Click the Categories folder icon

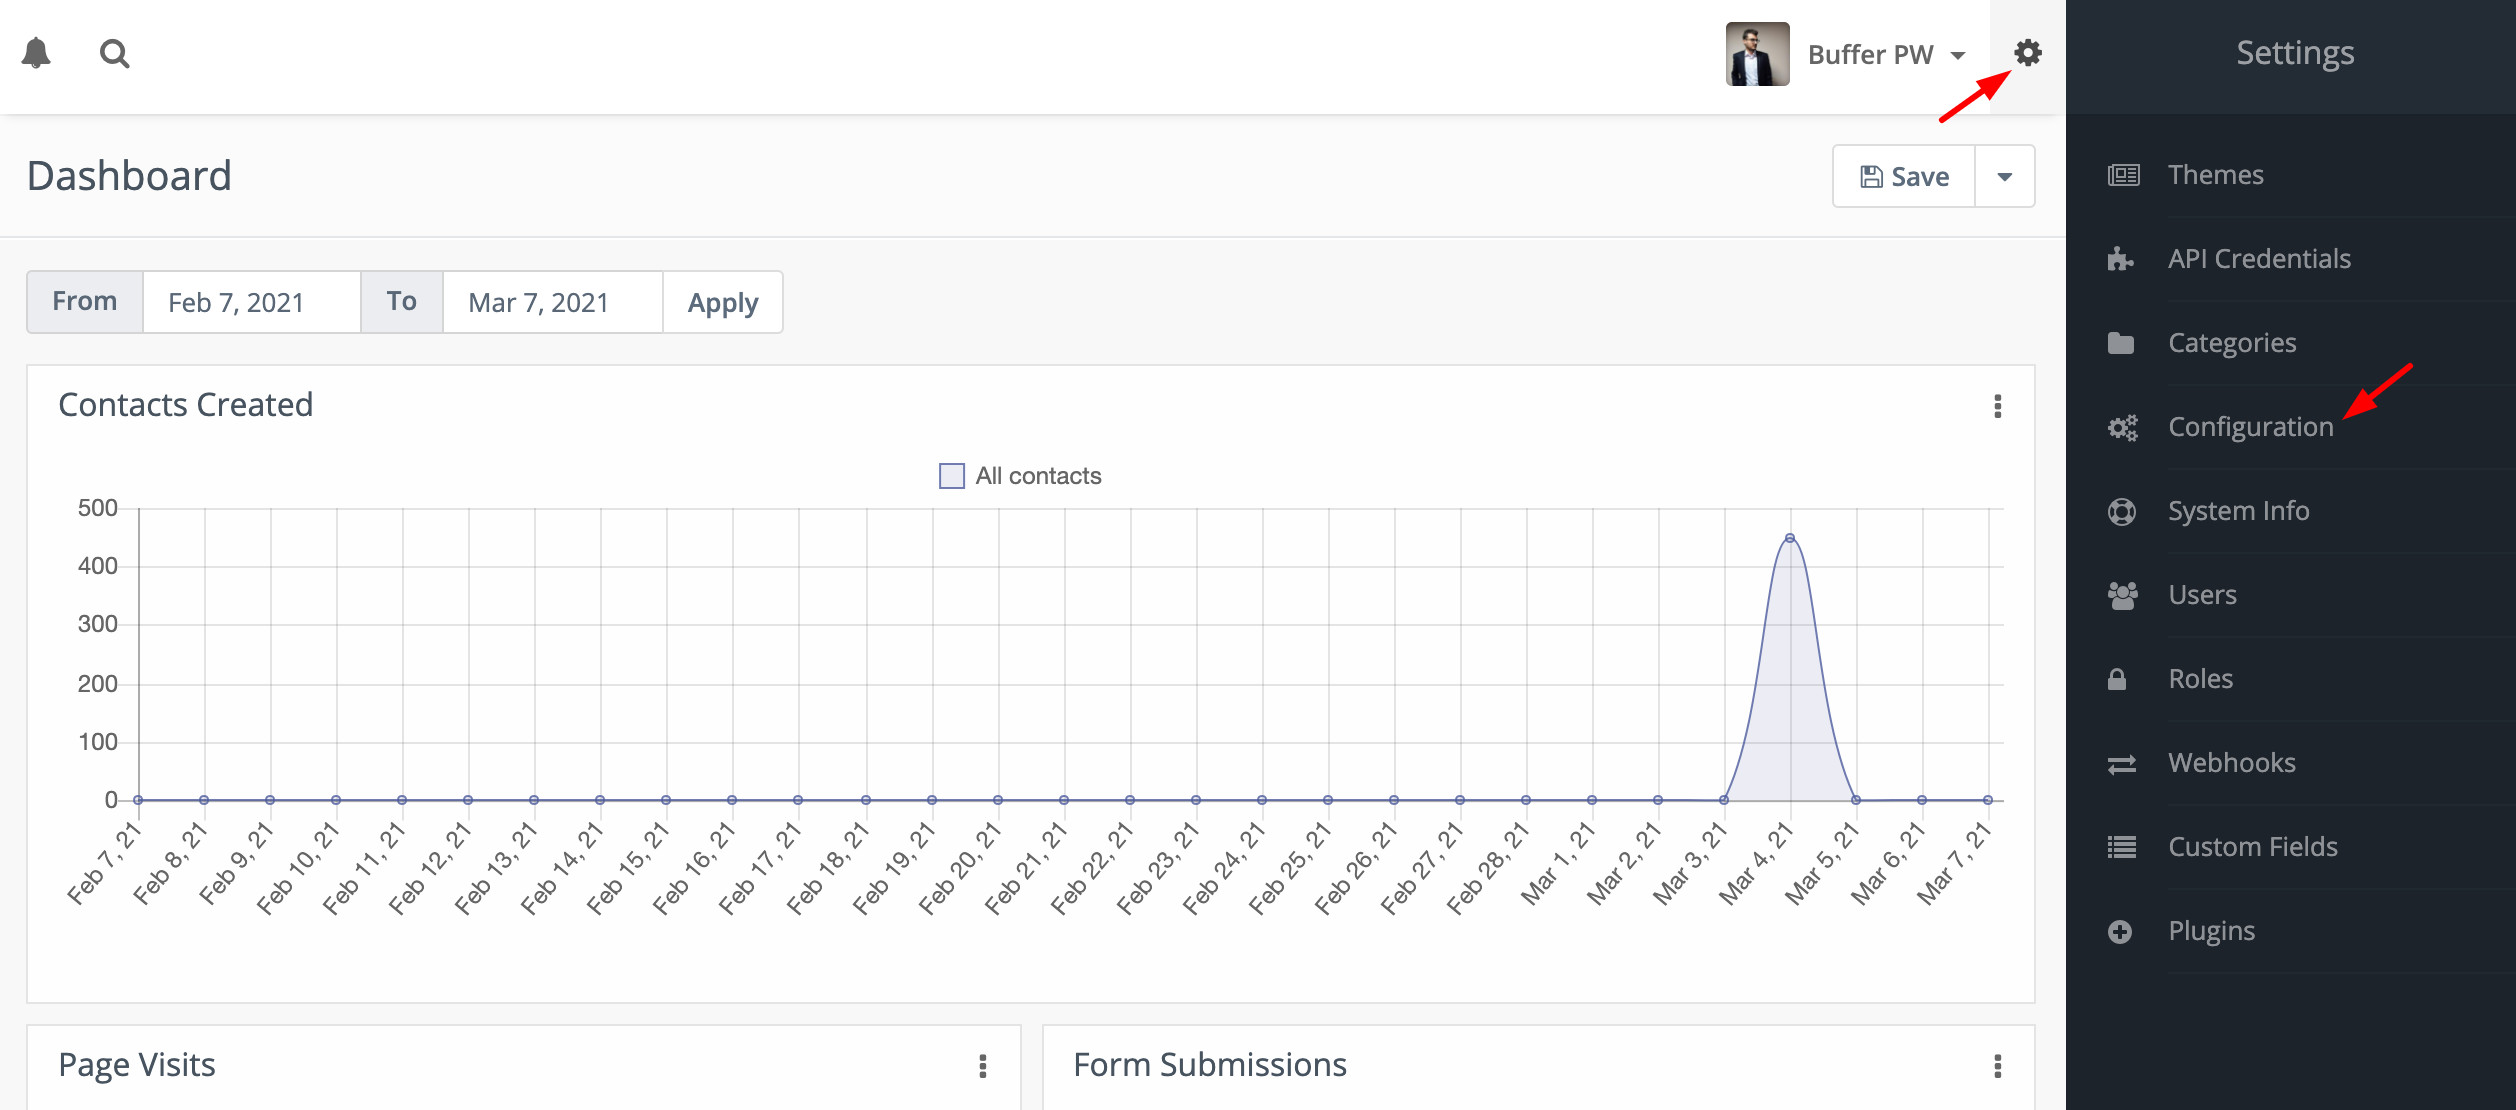click(2120, 343)
